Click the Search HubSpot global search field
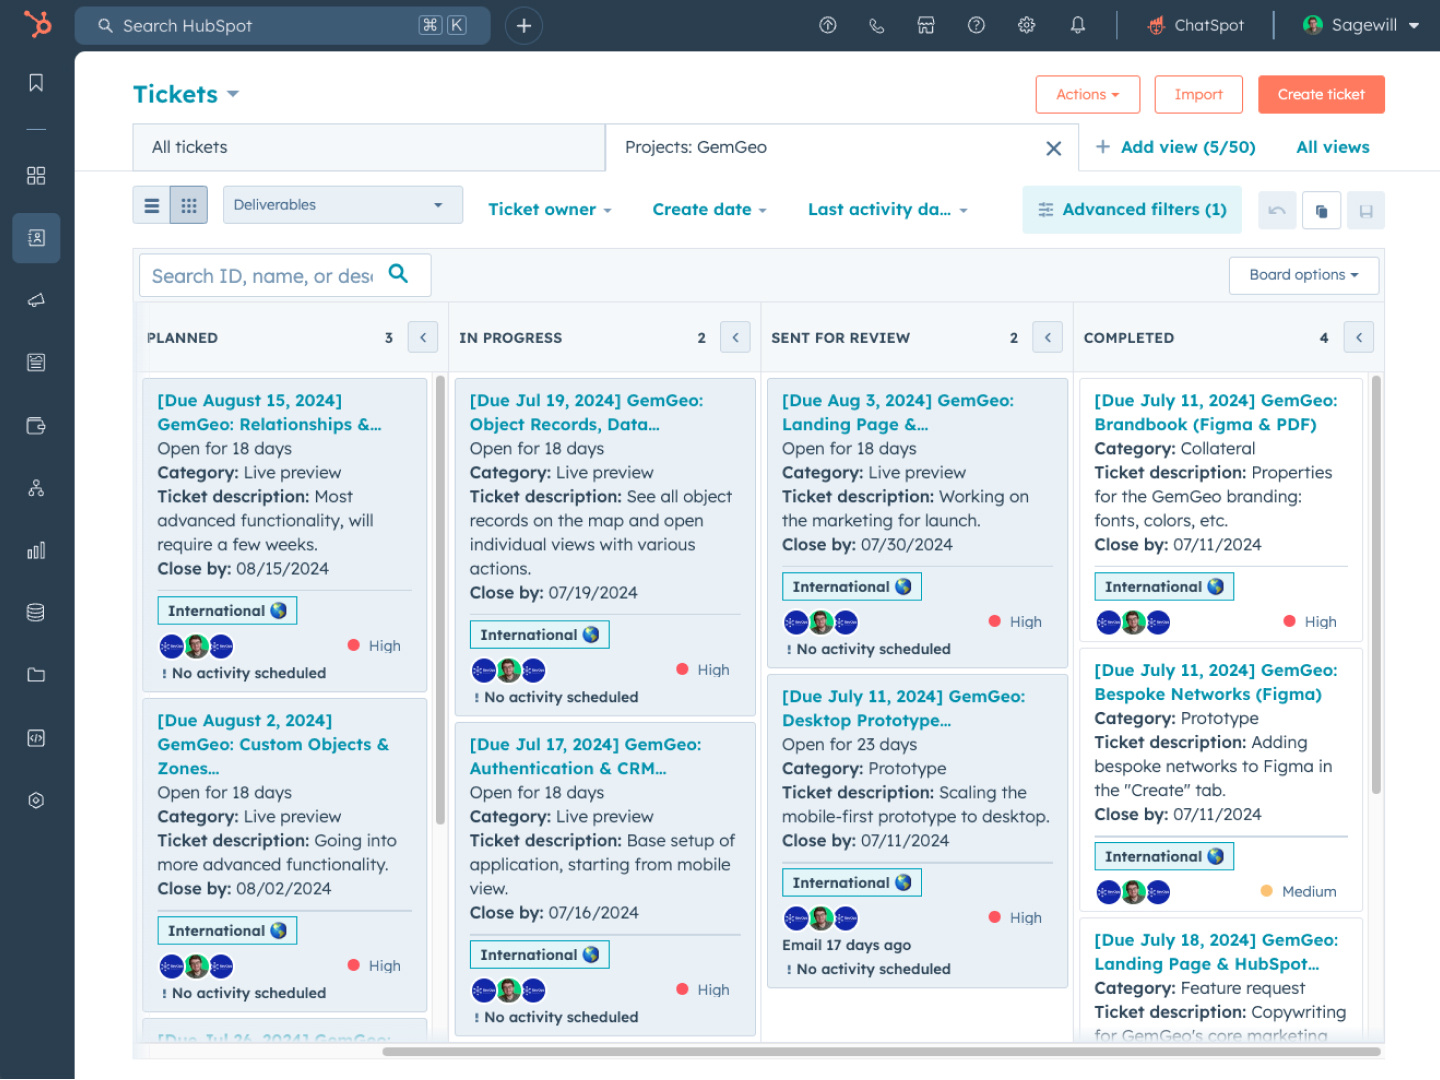Screen dimensions: 1440x1080 (283, 26)
